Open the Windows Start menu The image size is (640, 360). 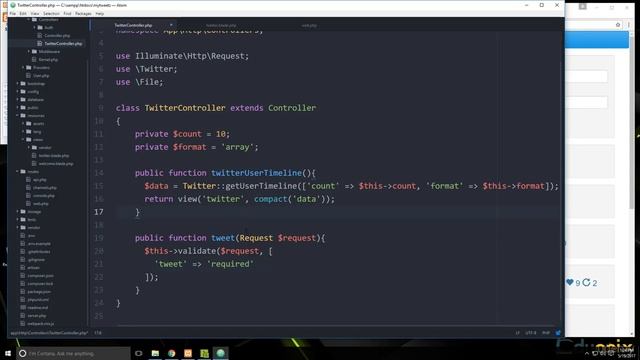point(7,353)
